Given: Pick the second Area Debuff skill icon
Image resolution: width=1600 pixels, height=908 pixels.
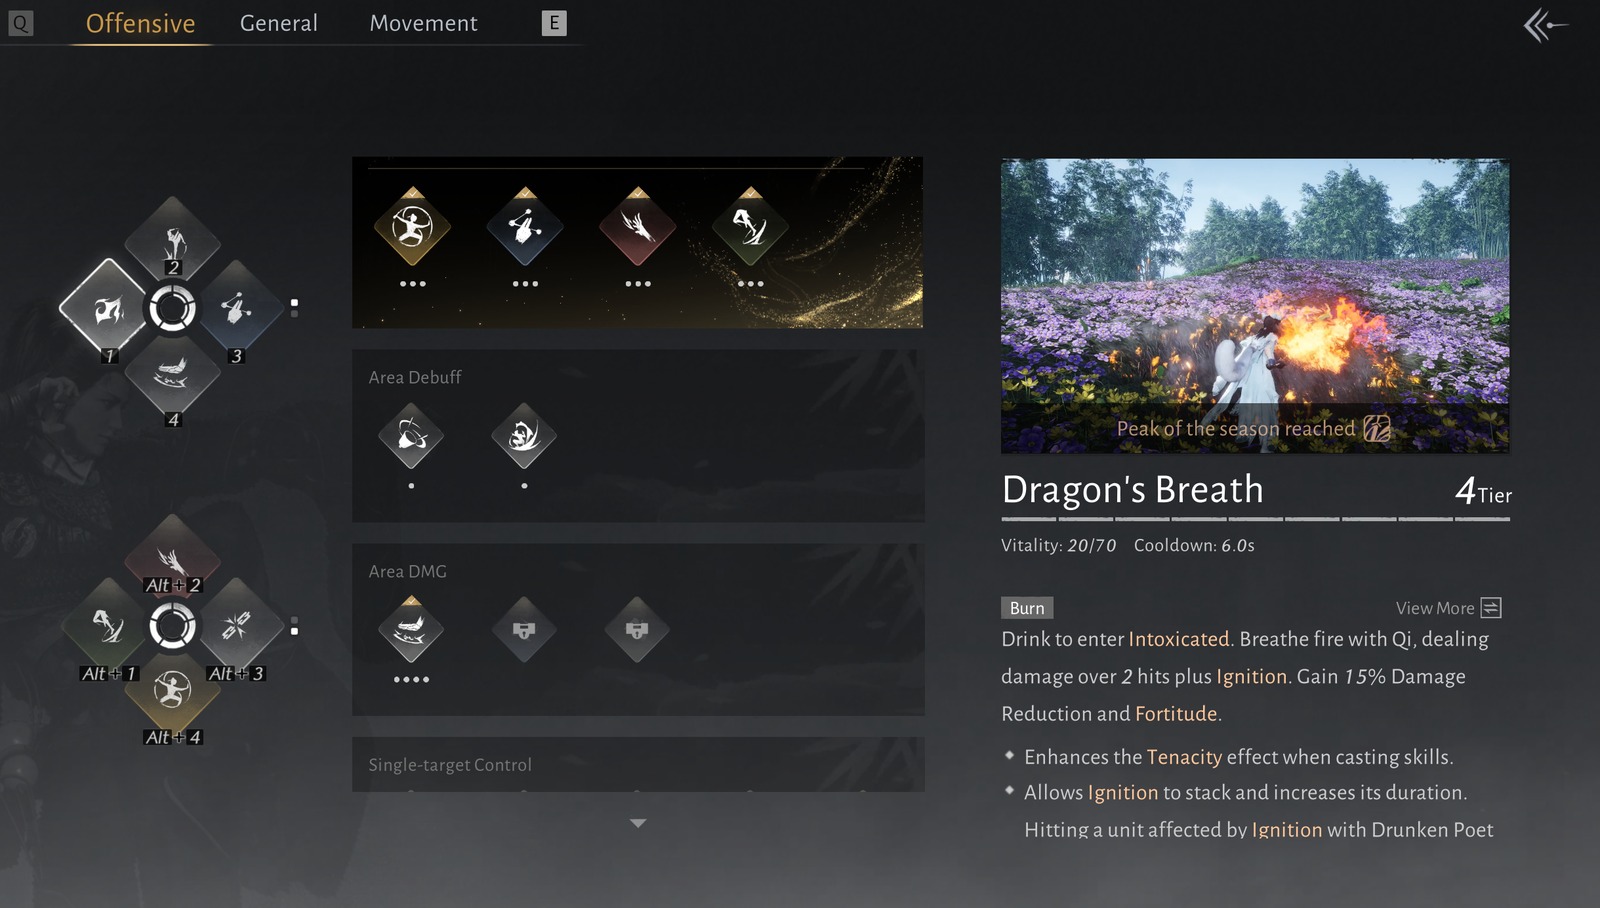Looking at the screenshot, I should coord(524,436).
